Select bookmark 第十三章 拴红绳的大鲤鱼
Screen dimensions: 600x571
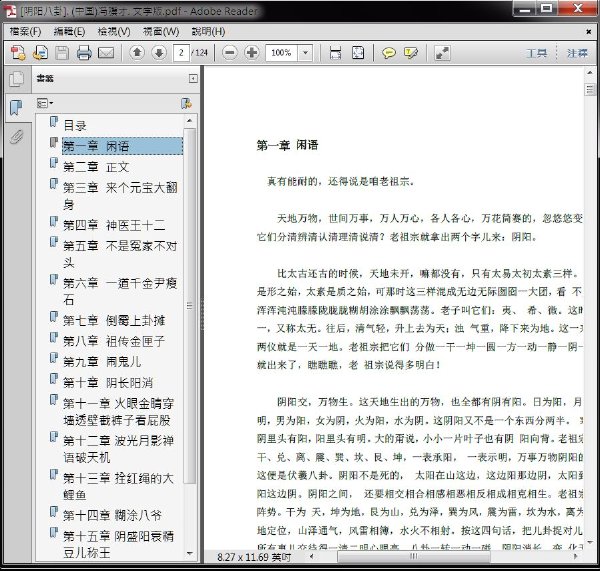pos(118,486)
